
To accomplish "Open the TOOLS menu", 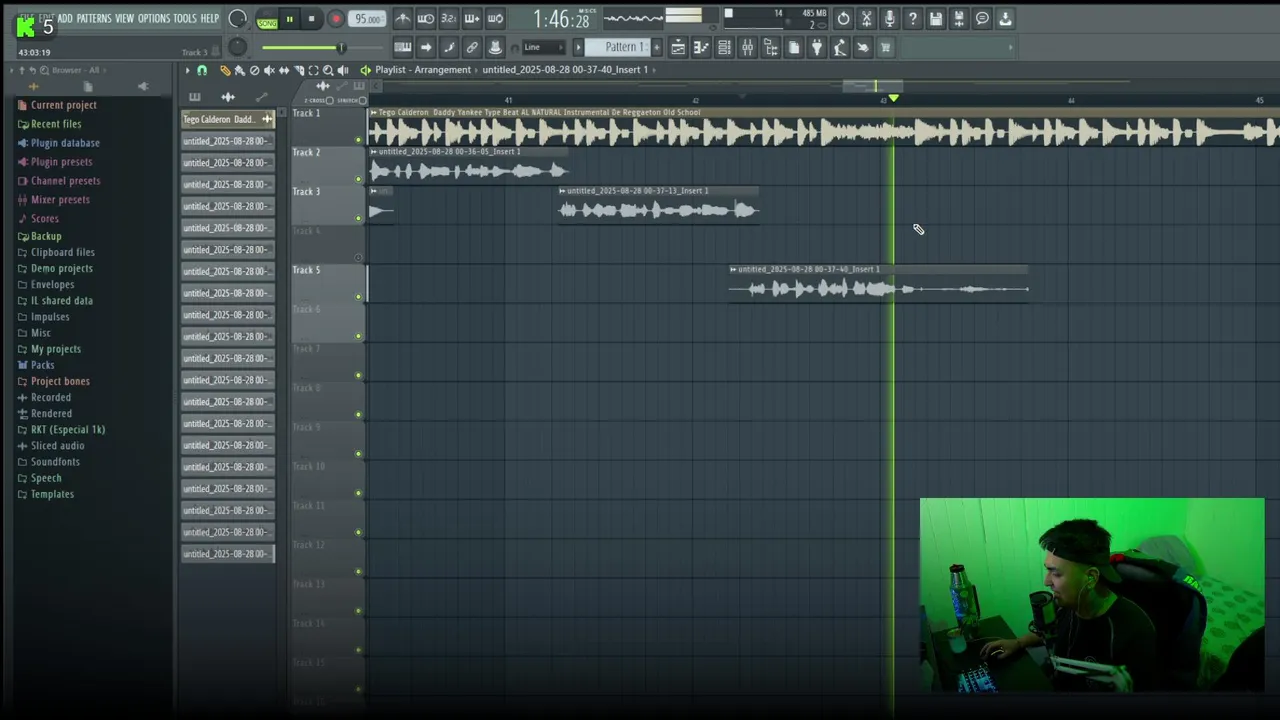I will pos(185,18).
